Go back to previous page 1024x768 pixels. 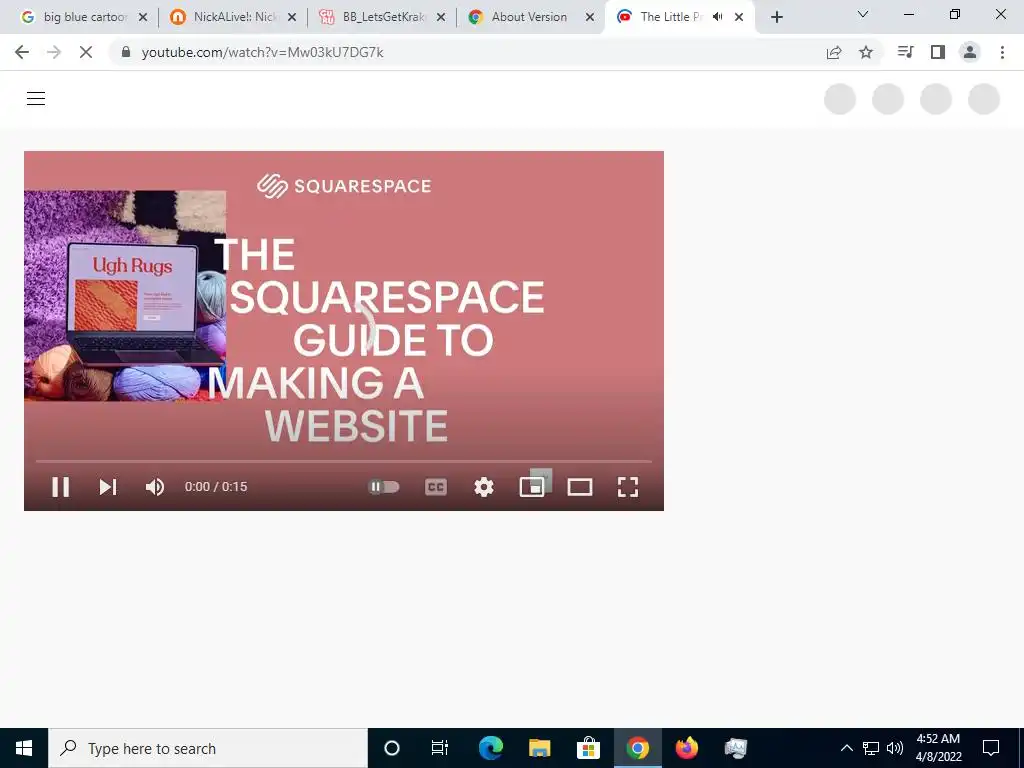22,52
